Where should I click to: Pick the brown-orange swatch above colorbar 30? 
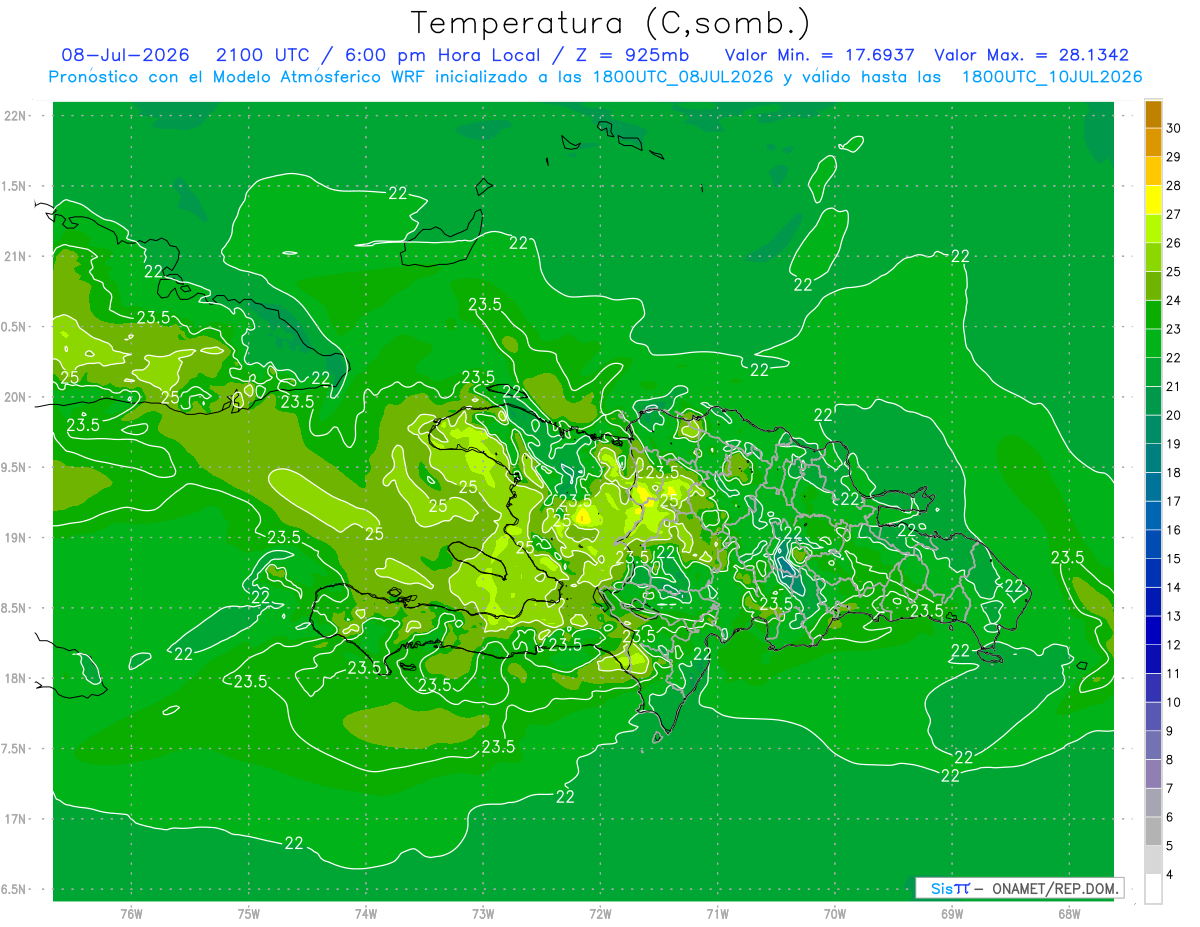tap(1153, 114)
